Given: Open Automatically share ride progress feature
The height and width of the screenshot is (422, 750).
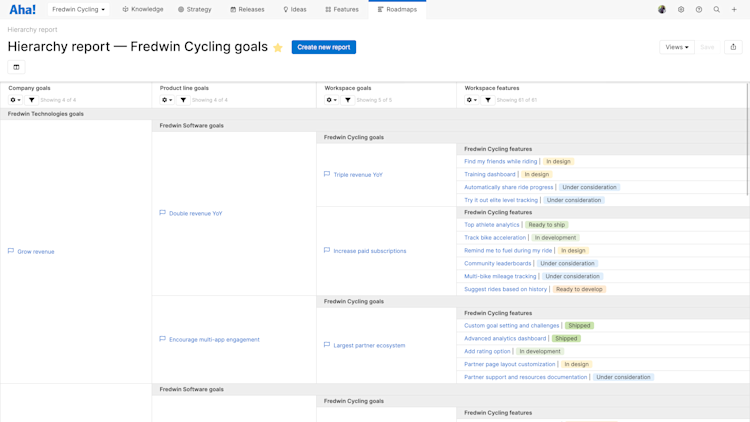Looking at the screenshot, I should tap(508, 188).
